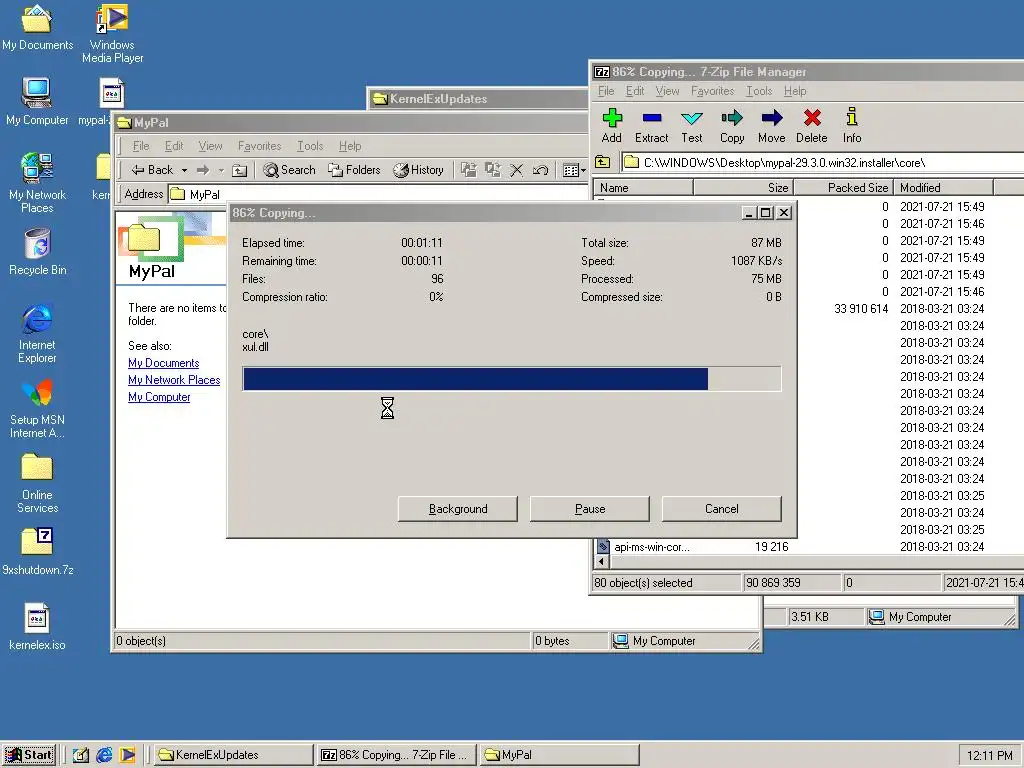Viewport: 1024px width, 768px height.
Task: Open the Tools menu in MyPal window
Action: (310, 146)
